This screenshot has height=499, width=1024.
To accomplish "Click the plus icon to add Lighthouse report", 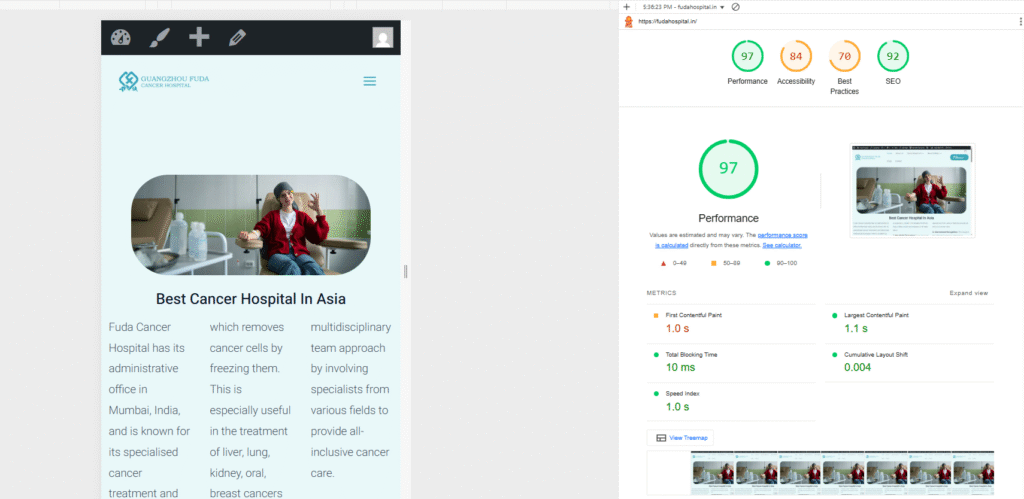I will coord(626,7).
